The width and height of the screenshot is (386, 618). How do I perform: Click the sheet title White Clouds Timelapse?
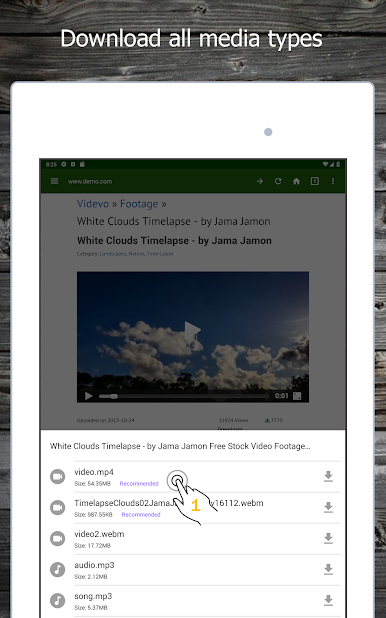180,446
